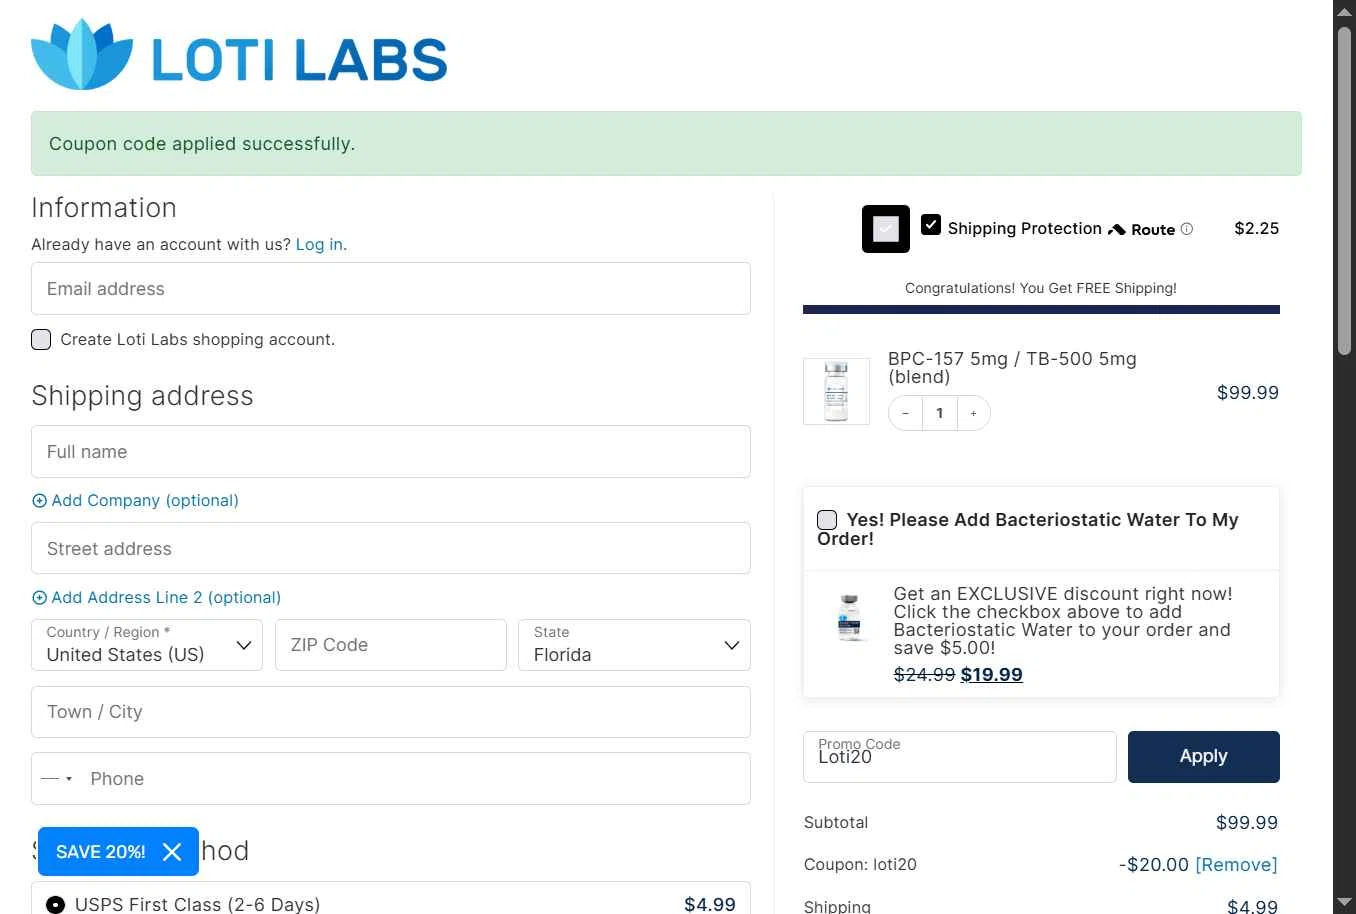
Task: Focus the Email address field
Action: pos(391,289)
